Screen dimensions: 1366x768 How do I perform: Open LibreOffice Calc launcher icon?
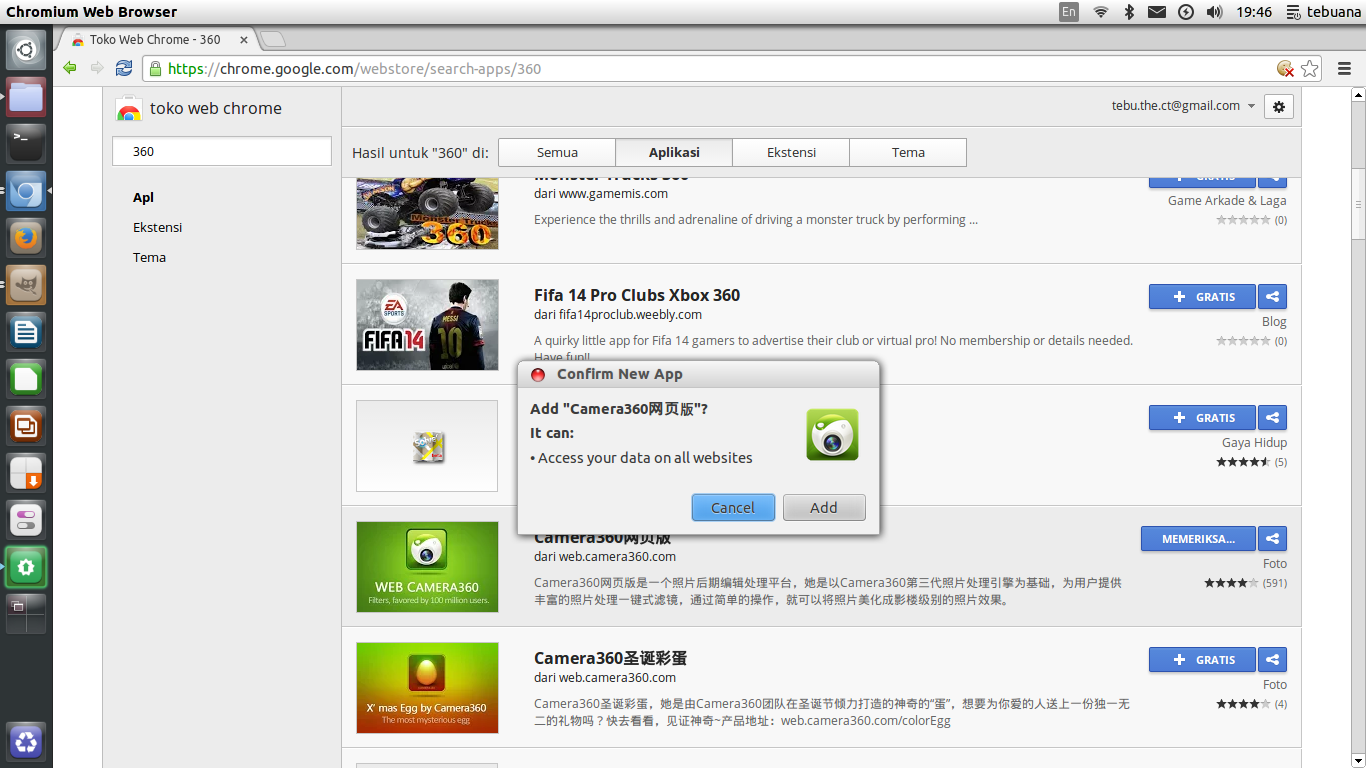click(26, 379)
